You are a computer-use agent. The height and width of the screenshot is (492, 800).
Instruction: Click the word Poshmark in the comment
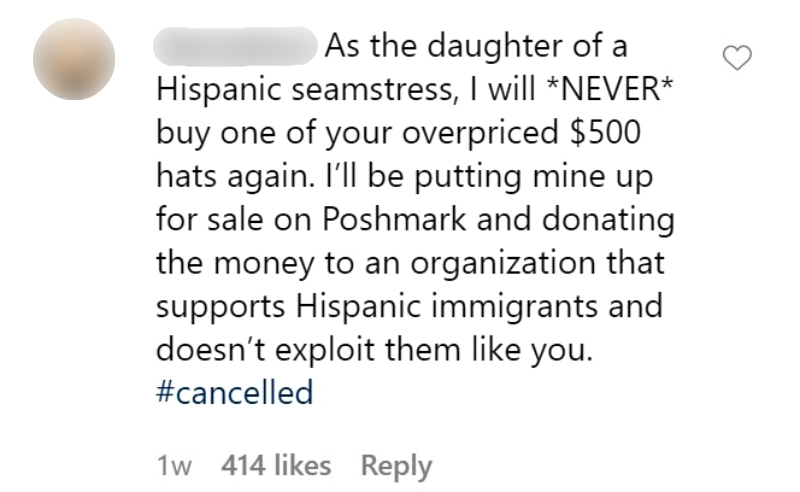(394, 219)
